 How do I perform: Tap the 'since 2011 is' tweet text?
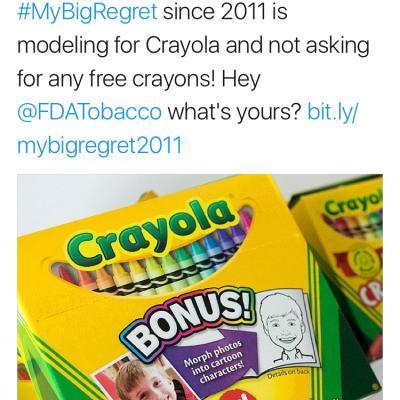pyautogui.click(x=225, y=12)
